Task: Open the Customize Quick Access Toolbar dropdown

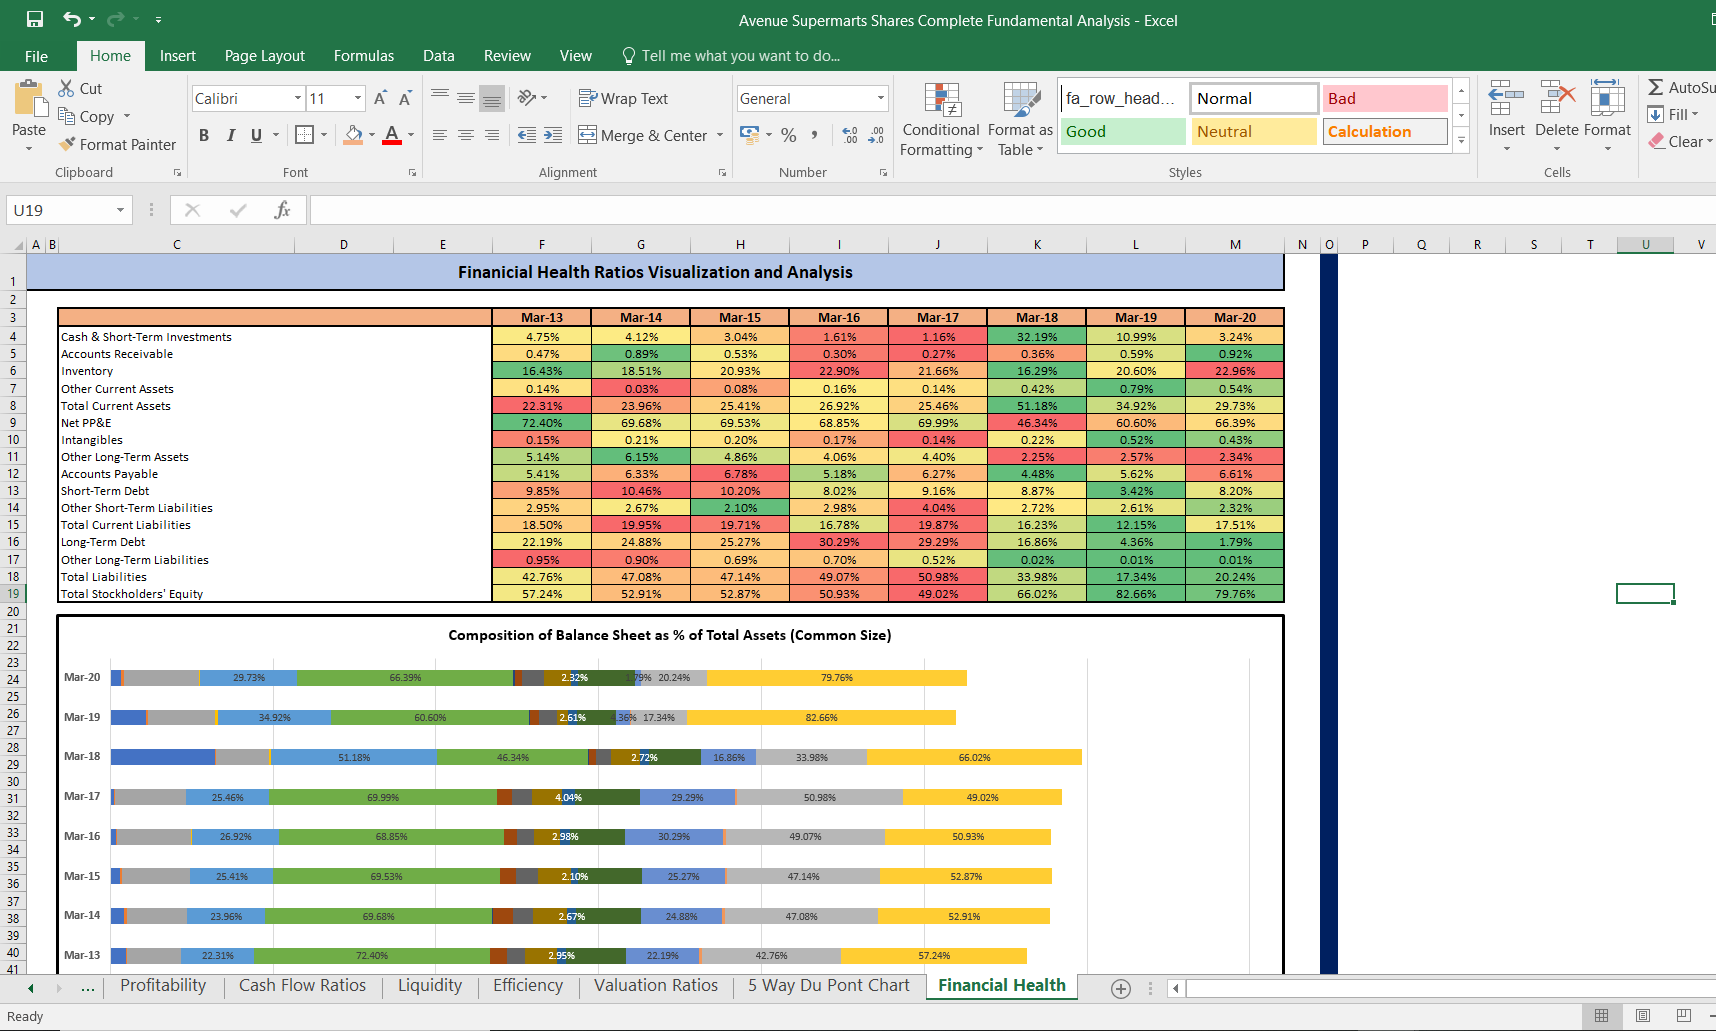Action: (x=158, y=19)
